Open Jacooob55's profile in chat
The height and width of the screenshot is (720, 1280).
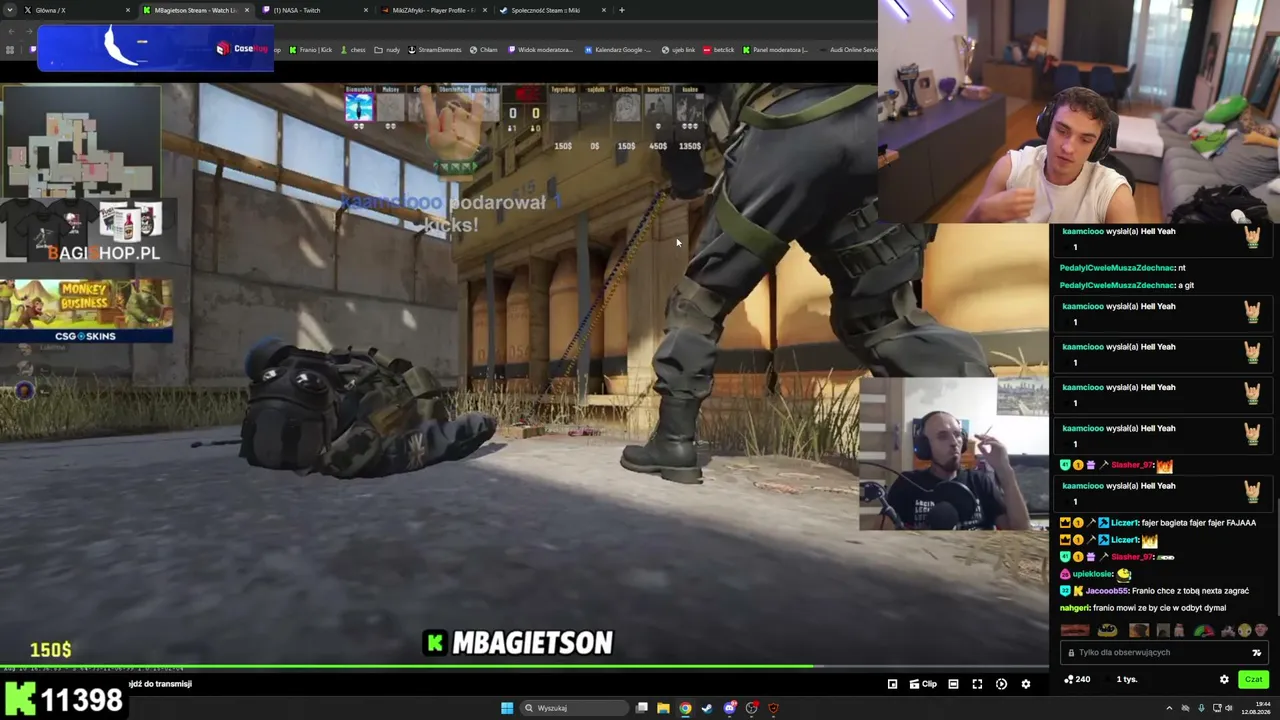tap(1107, 591)
